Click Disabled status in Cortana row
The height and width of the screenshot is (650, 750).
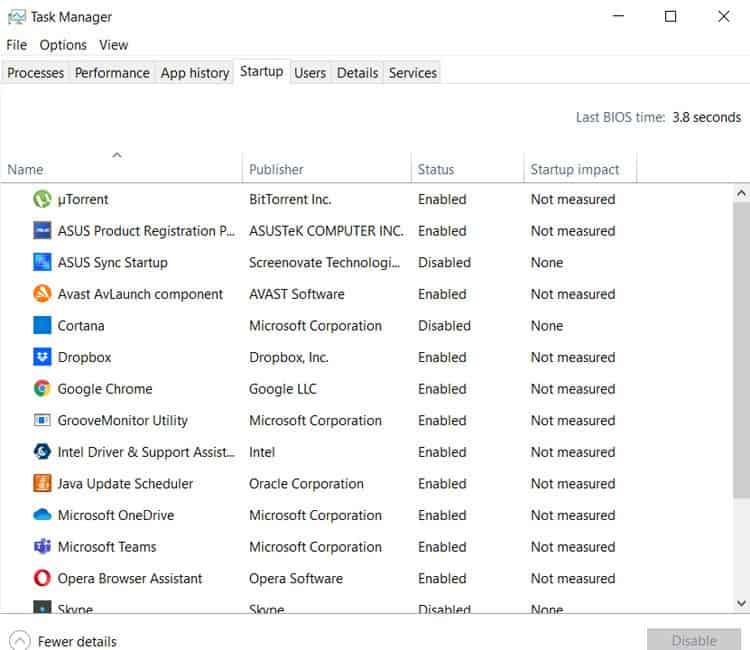[444, 325]
